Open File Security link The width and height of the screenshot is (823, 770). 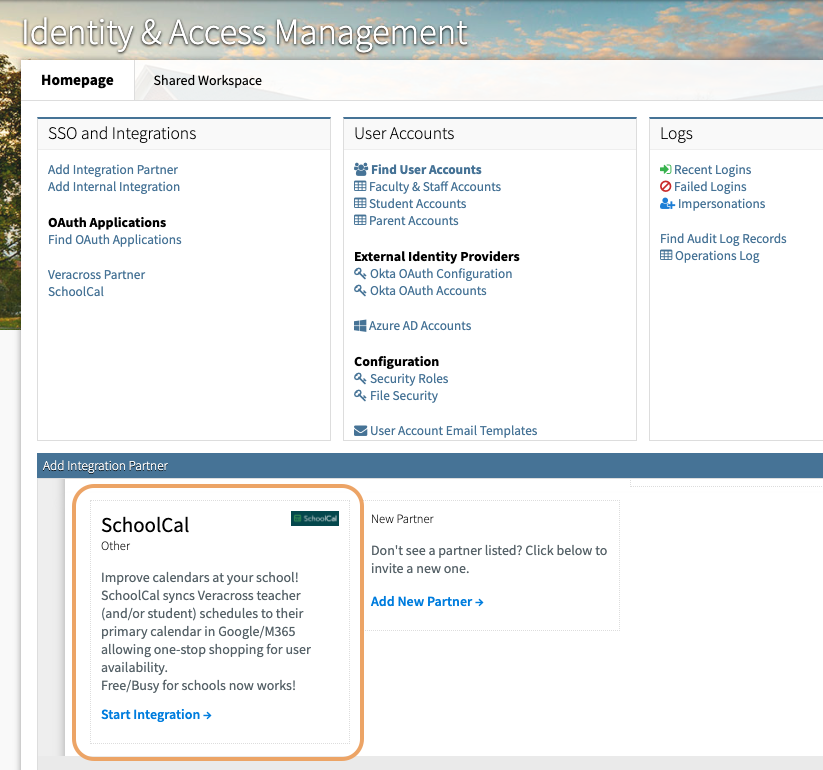(x=404, y=395)
